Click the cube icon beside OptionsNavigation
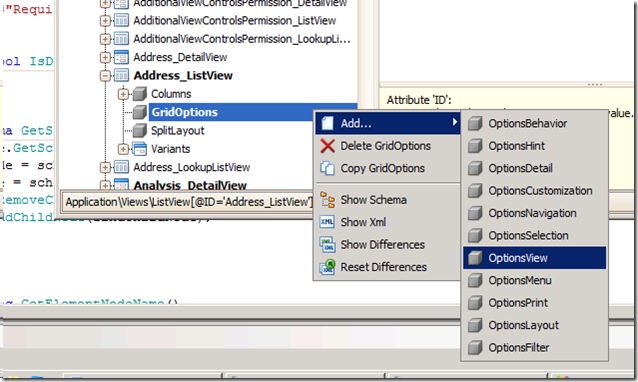The width and height of the screenshot is (638, 382). pos(475,213)
